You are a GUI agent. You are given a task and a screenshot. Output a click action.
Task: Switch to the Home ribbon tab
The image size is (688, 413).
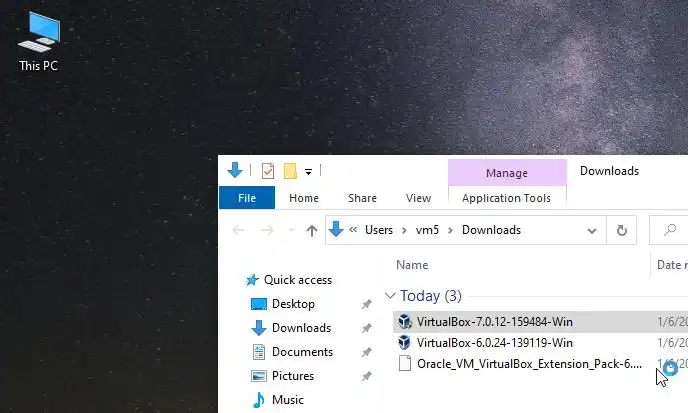pos(304,198)
